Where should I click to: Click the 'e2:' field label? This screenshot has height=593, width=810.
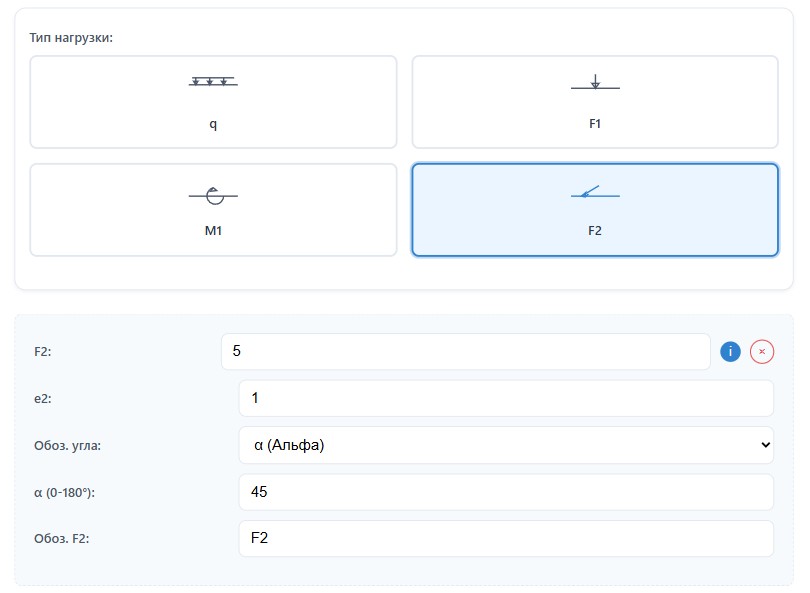tap(44, 398)
